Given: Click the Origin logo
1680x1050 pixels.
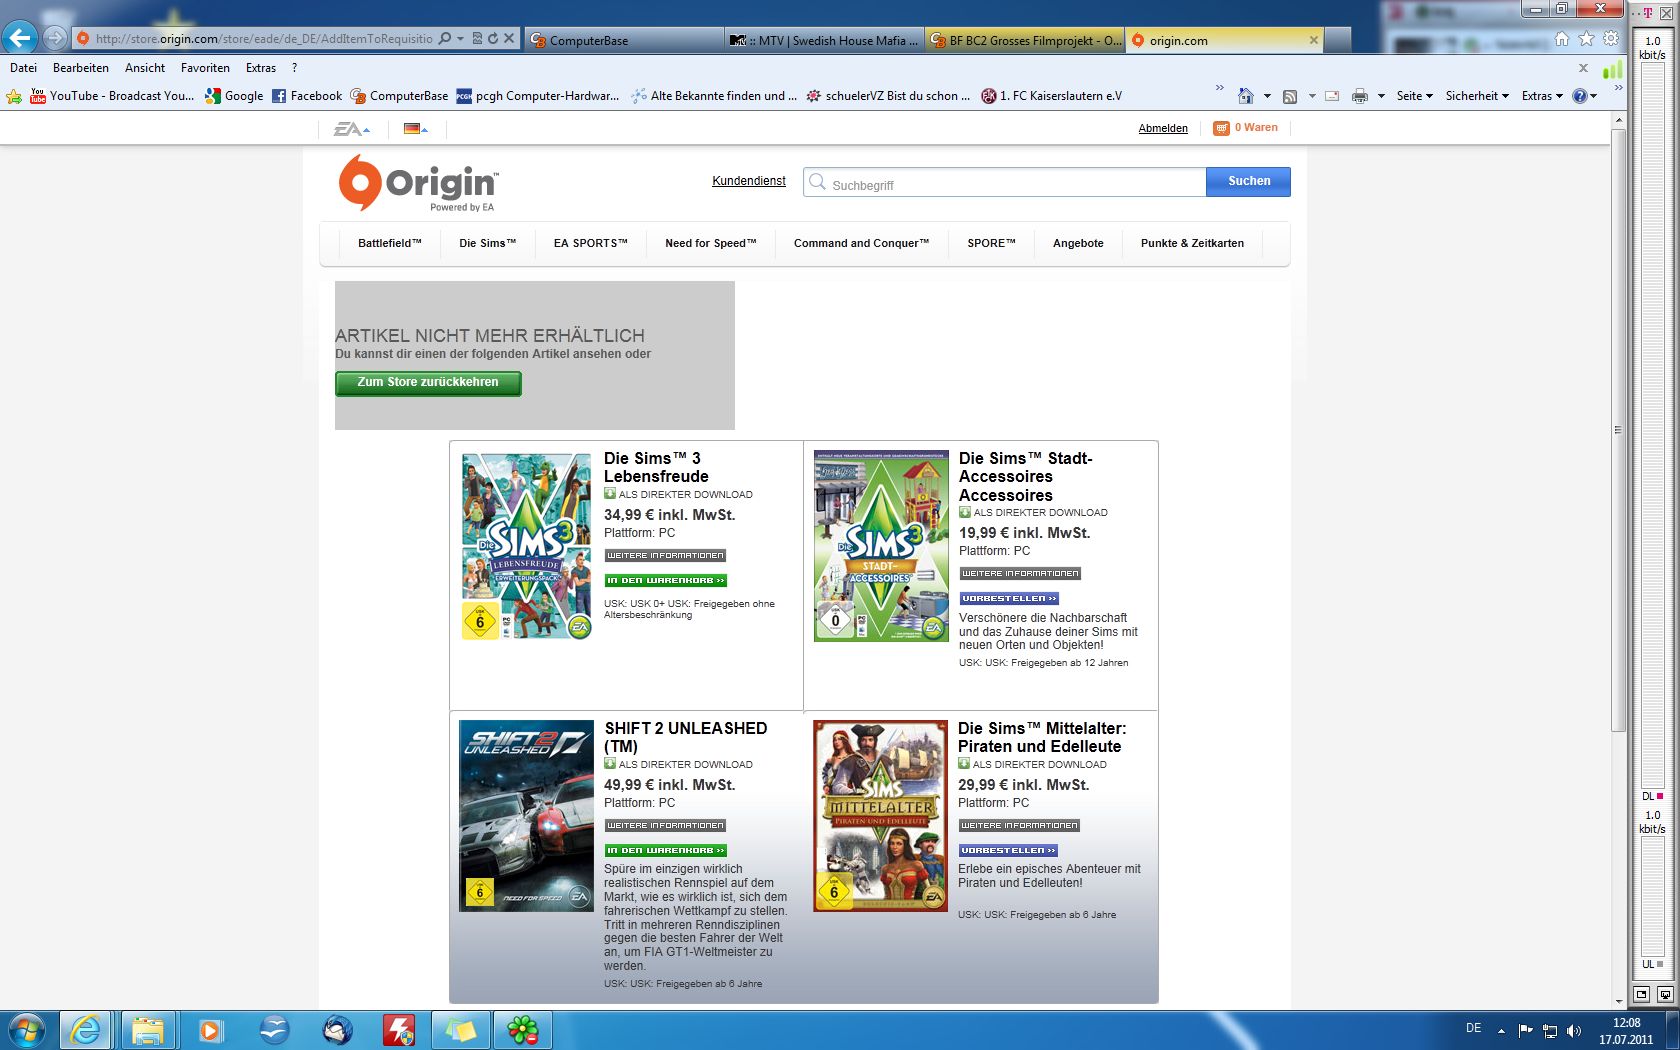Looking at the screenshot, I should 418,183.
